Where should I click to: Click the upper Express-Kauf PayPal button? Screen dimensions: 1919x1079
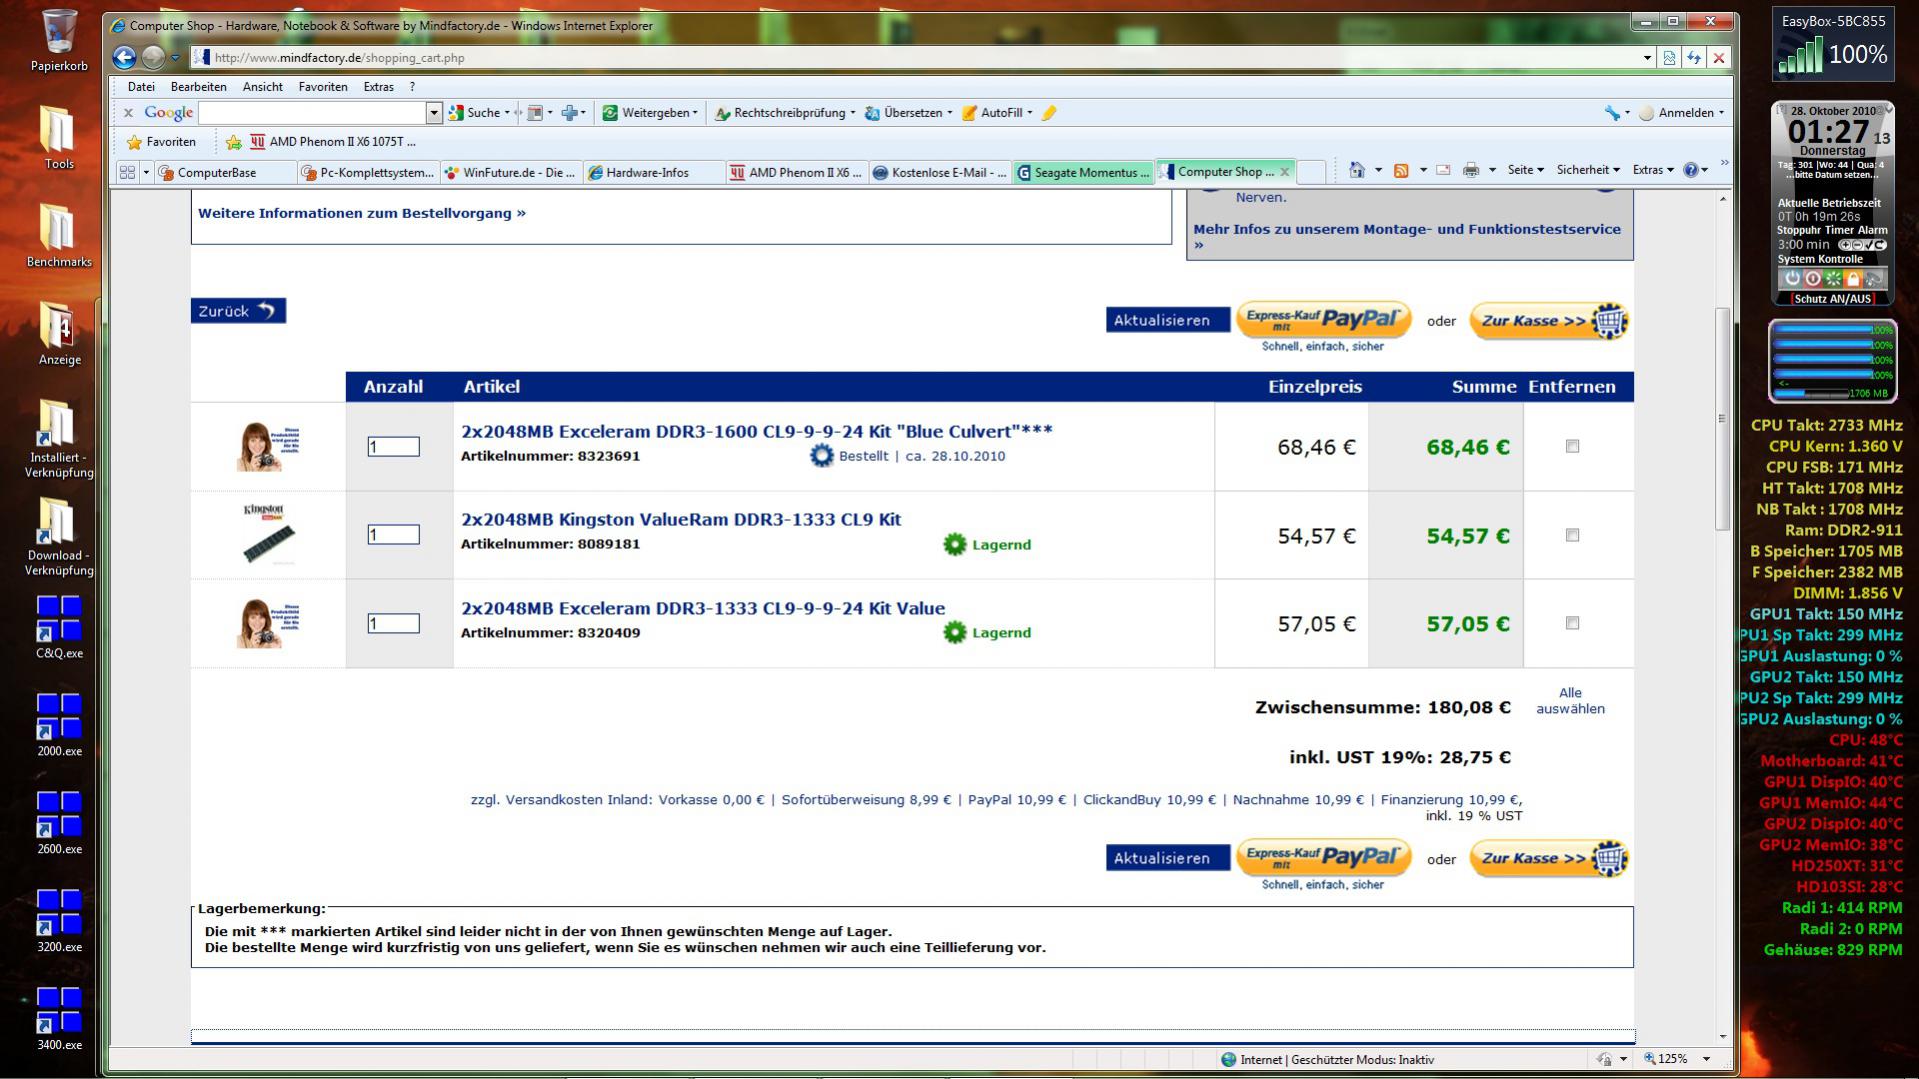1323,320
